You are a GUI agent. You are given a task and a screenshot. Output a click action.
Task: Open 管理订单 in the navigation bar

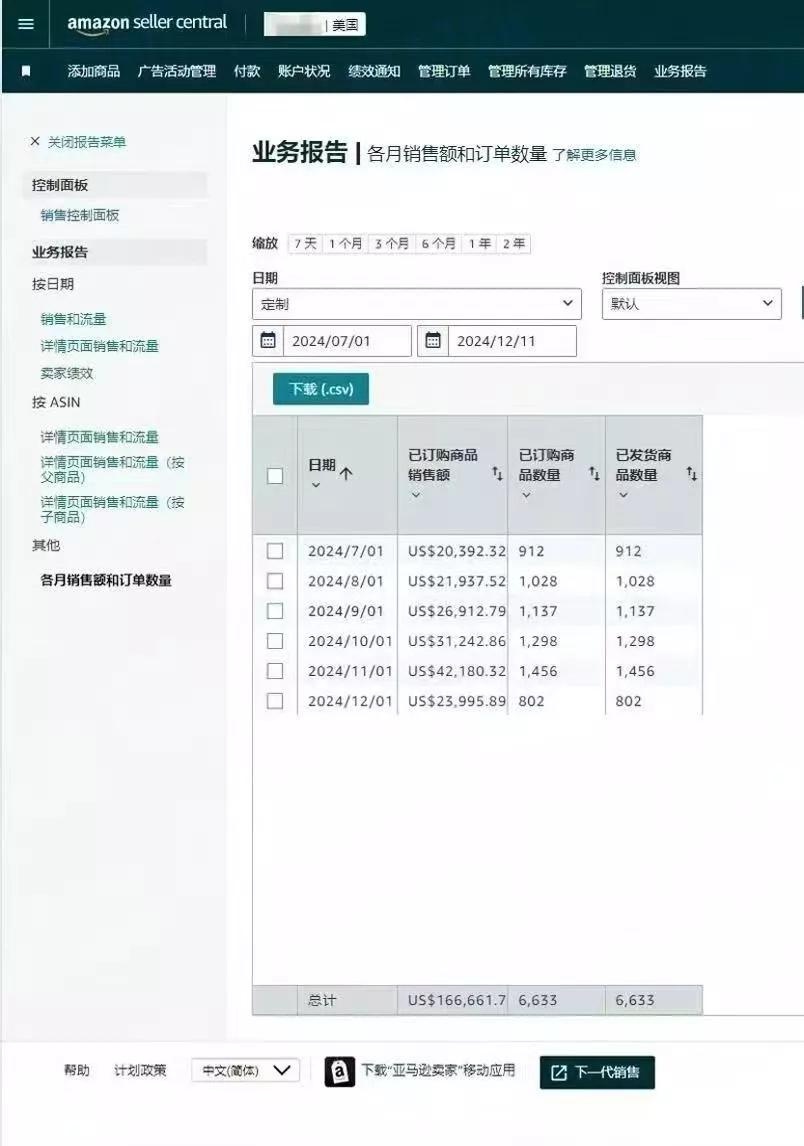tap(444, 71)
